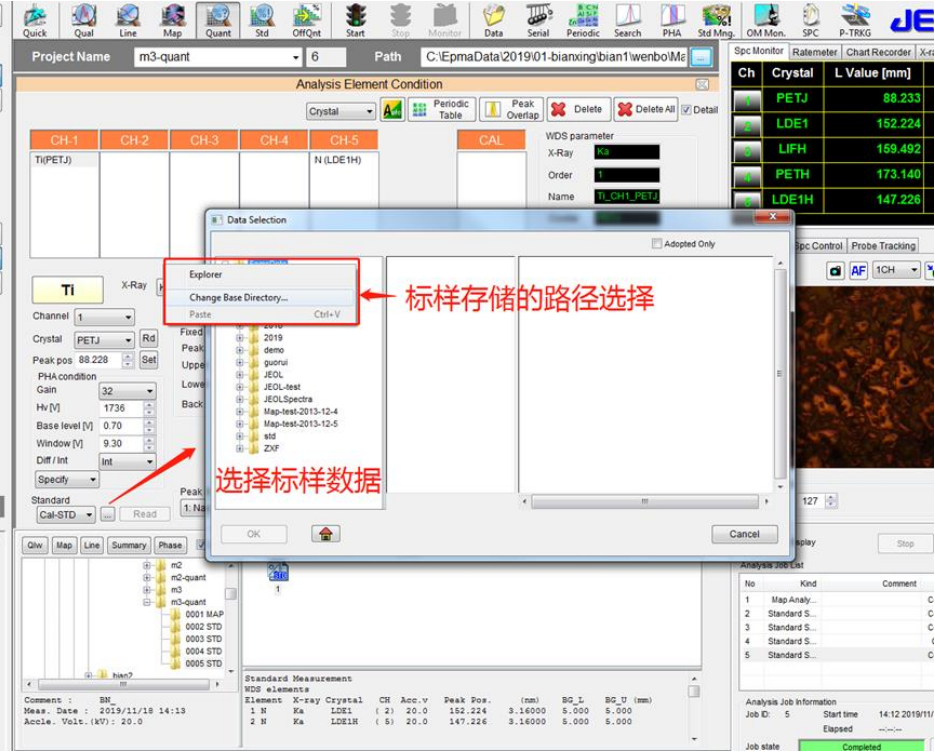Enable the Adopted Only checkbox
Screen dimensions: 935x752
[x=657, y=243]
